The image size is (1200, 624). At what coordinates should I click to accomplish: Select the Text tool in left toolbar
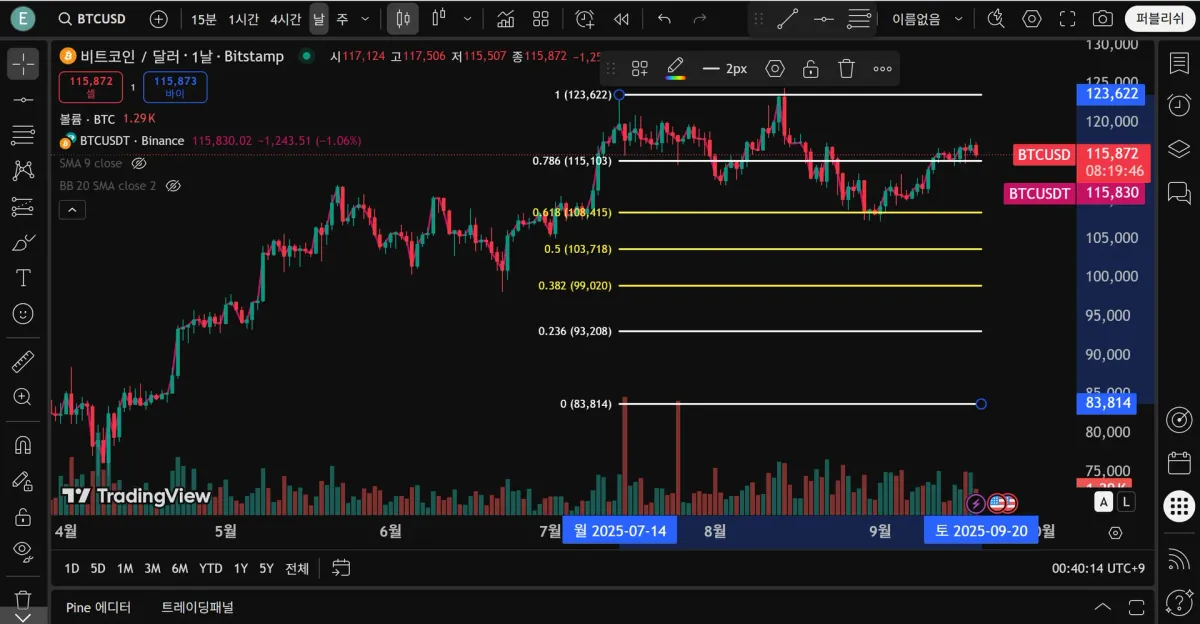(22, 277)
